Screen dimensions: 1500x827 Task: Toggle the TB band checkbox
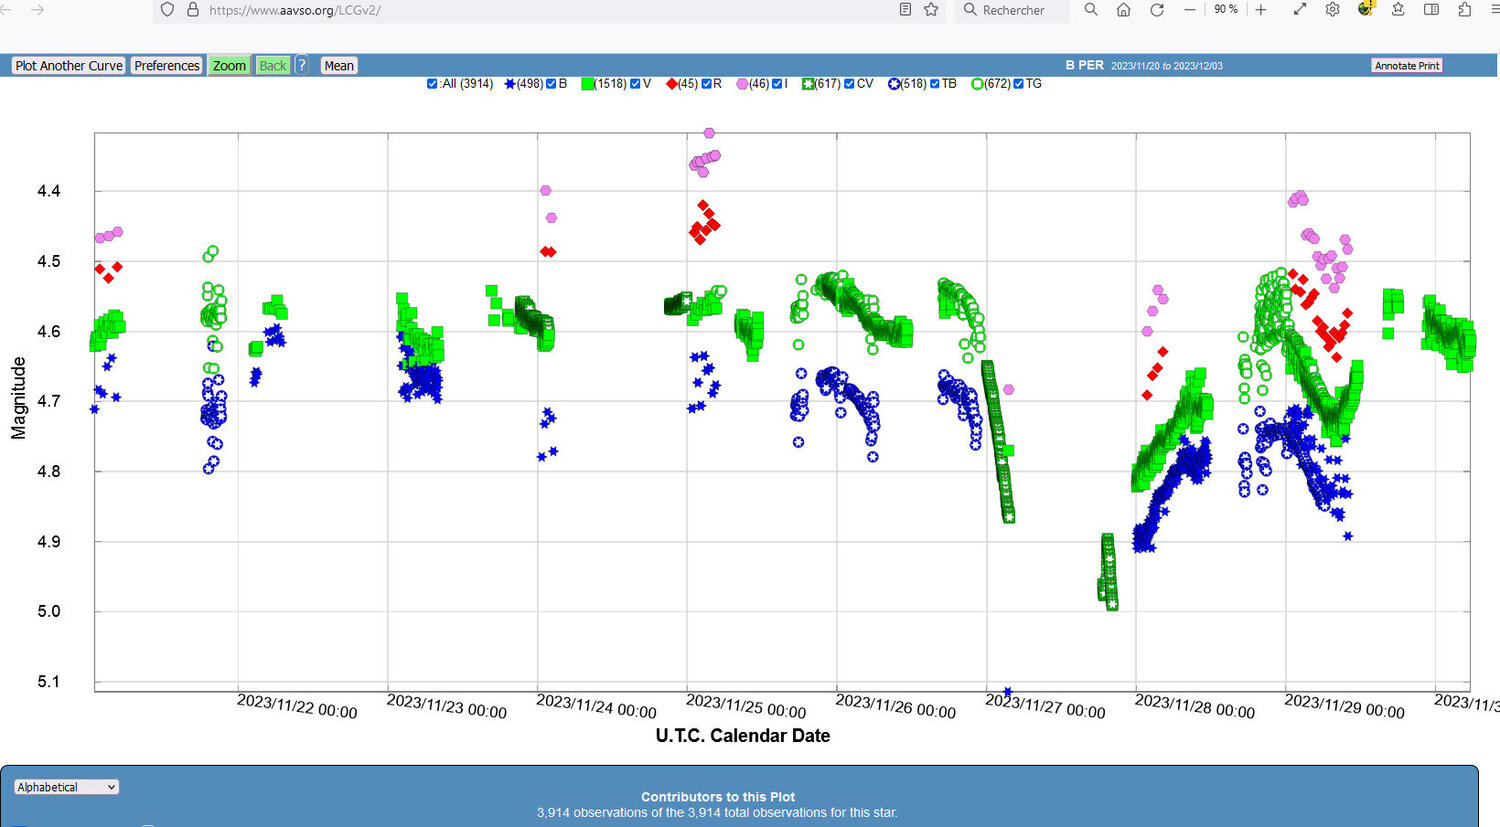click(935, 84)
